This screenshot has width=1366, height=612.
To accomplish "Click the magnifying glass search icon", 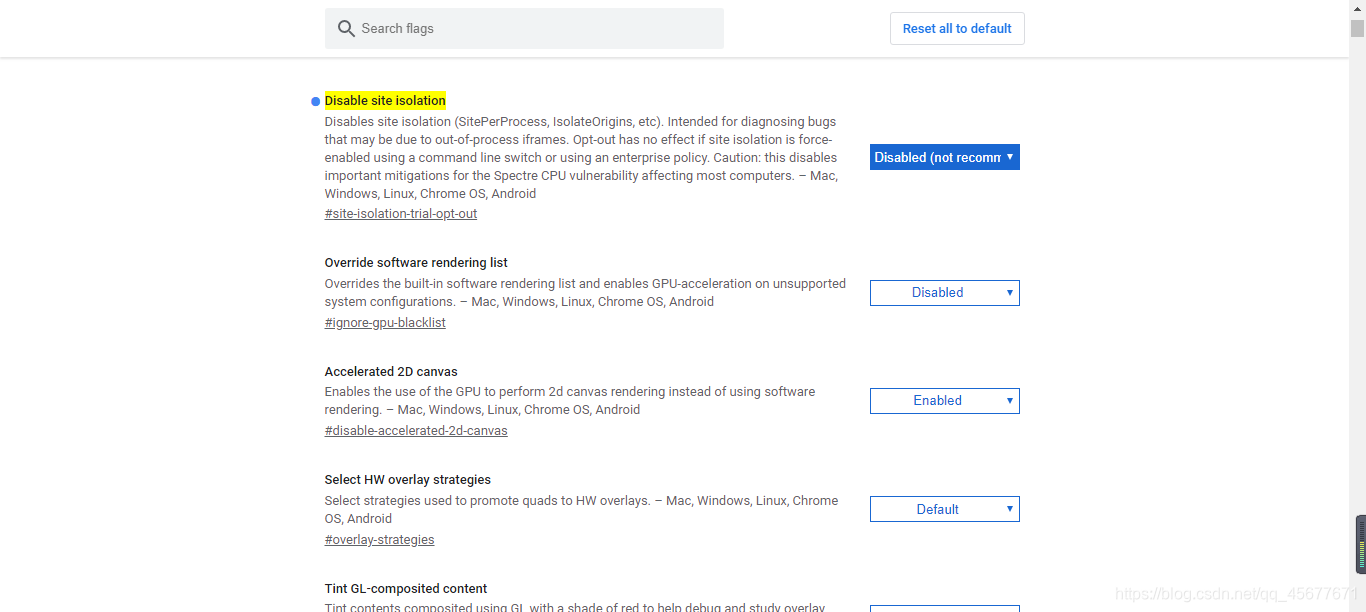I will click(x=346, y=29).
